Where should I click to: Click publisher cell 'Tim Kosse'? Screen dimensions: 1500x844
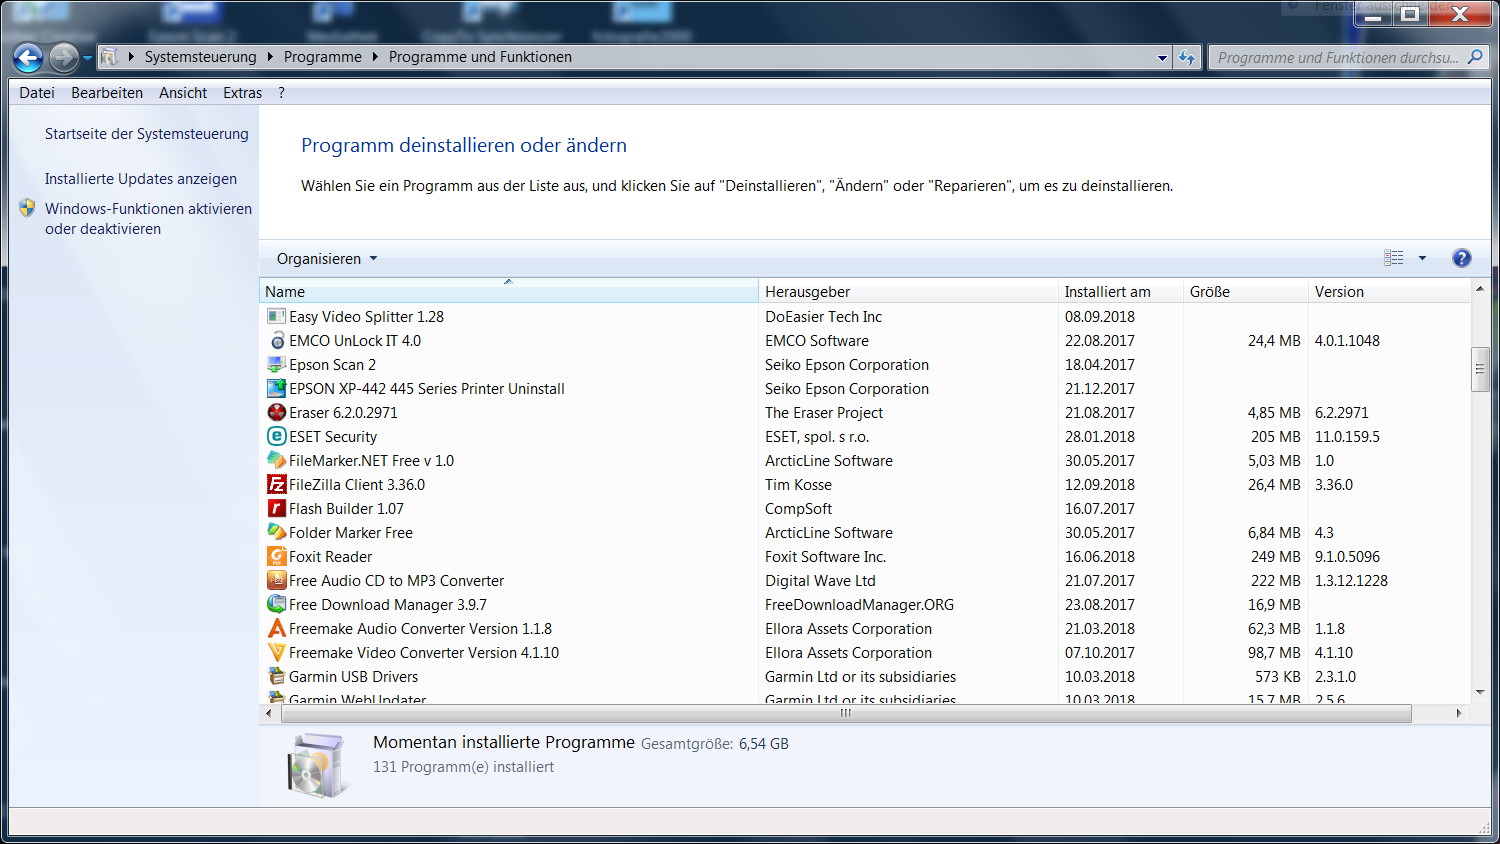point(798,485)
